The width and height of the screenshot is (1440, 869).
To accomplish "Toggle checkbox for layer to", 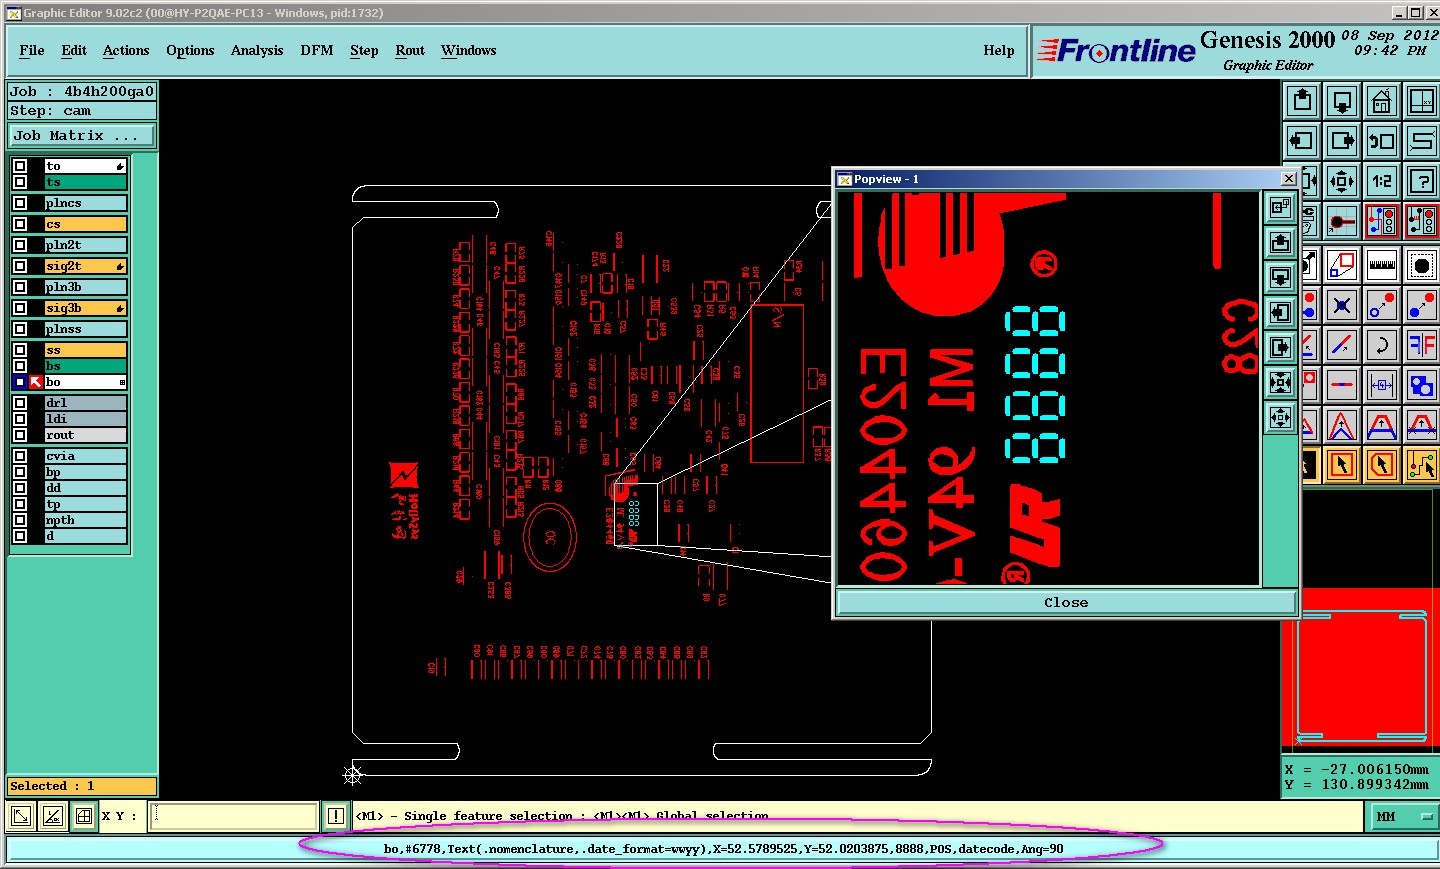I will [20, 166].
